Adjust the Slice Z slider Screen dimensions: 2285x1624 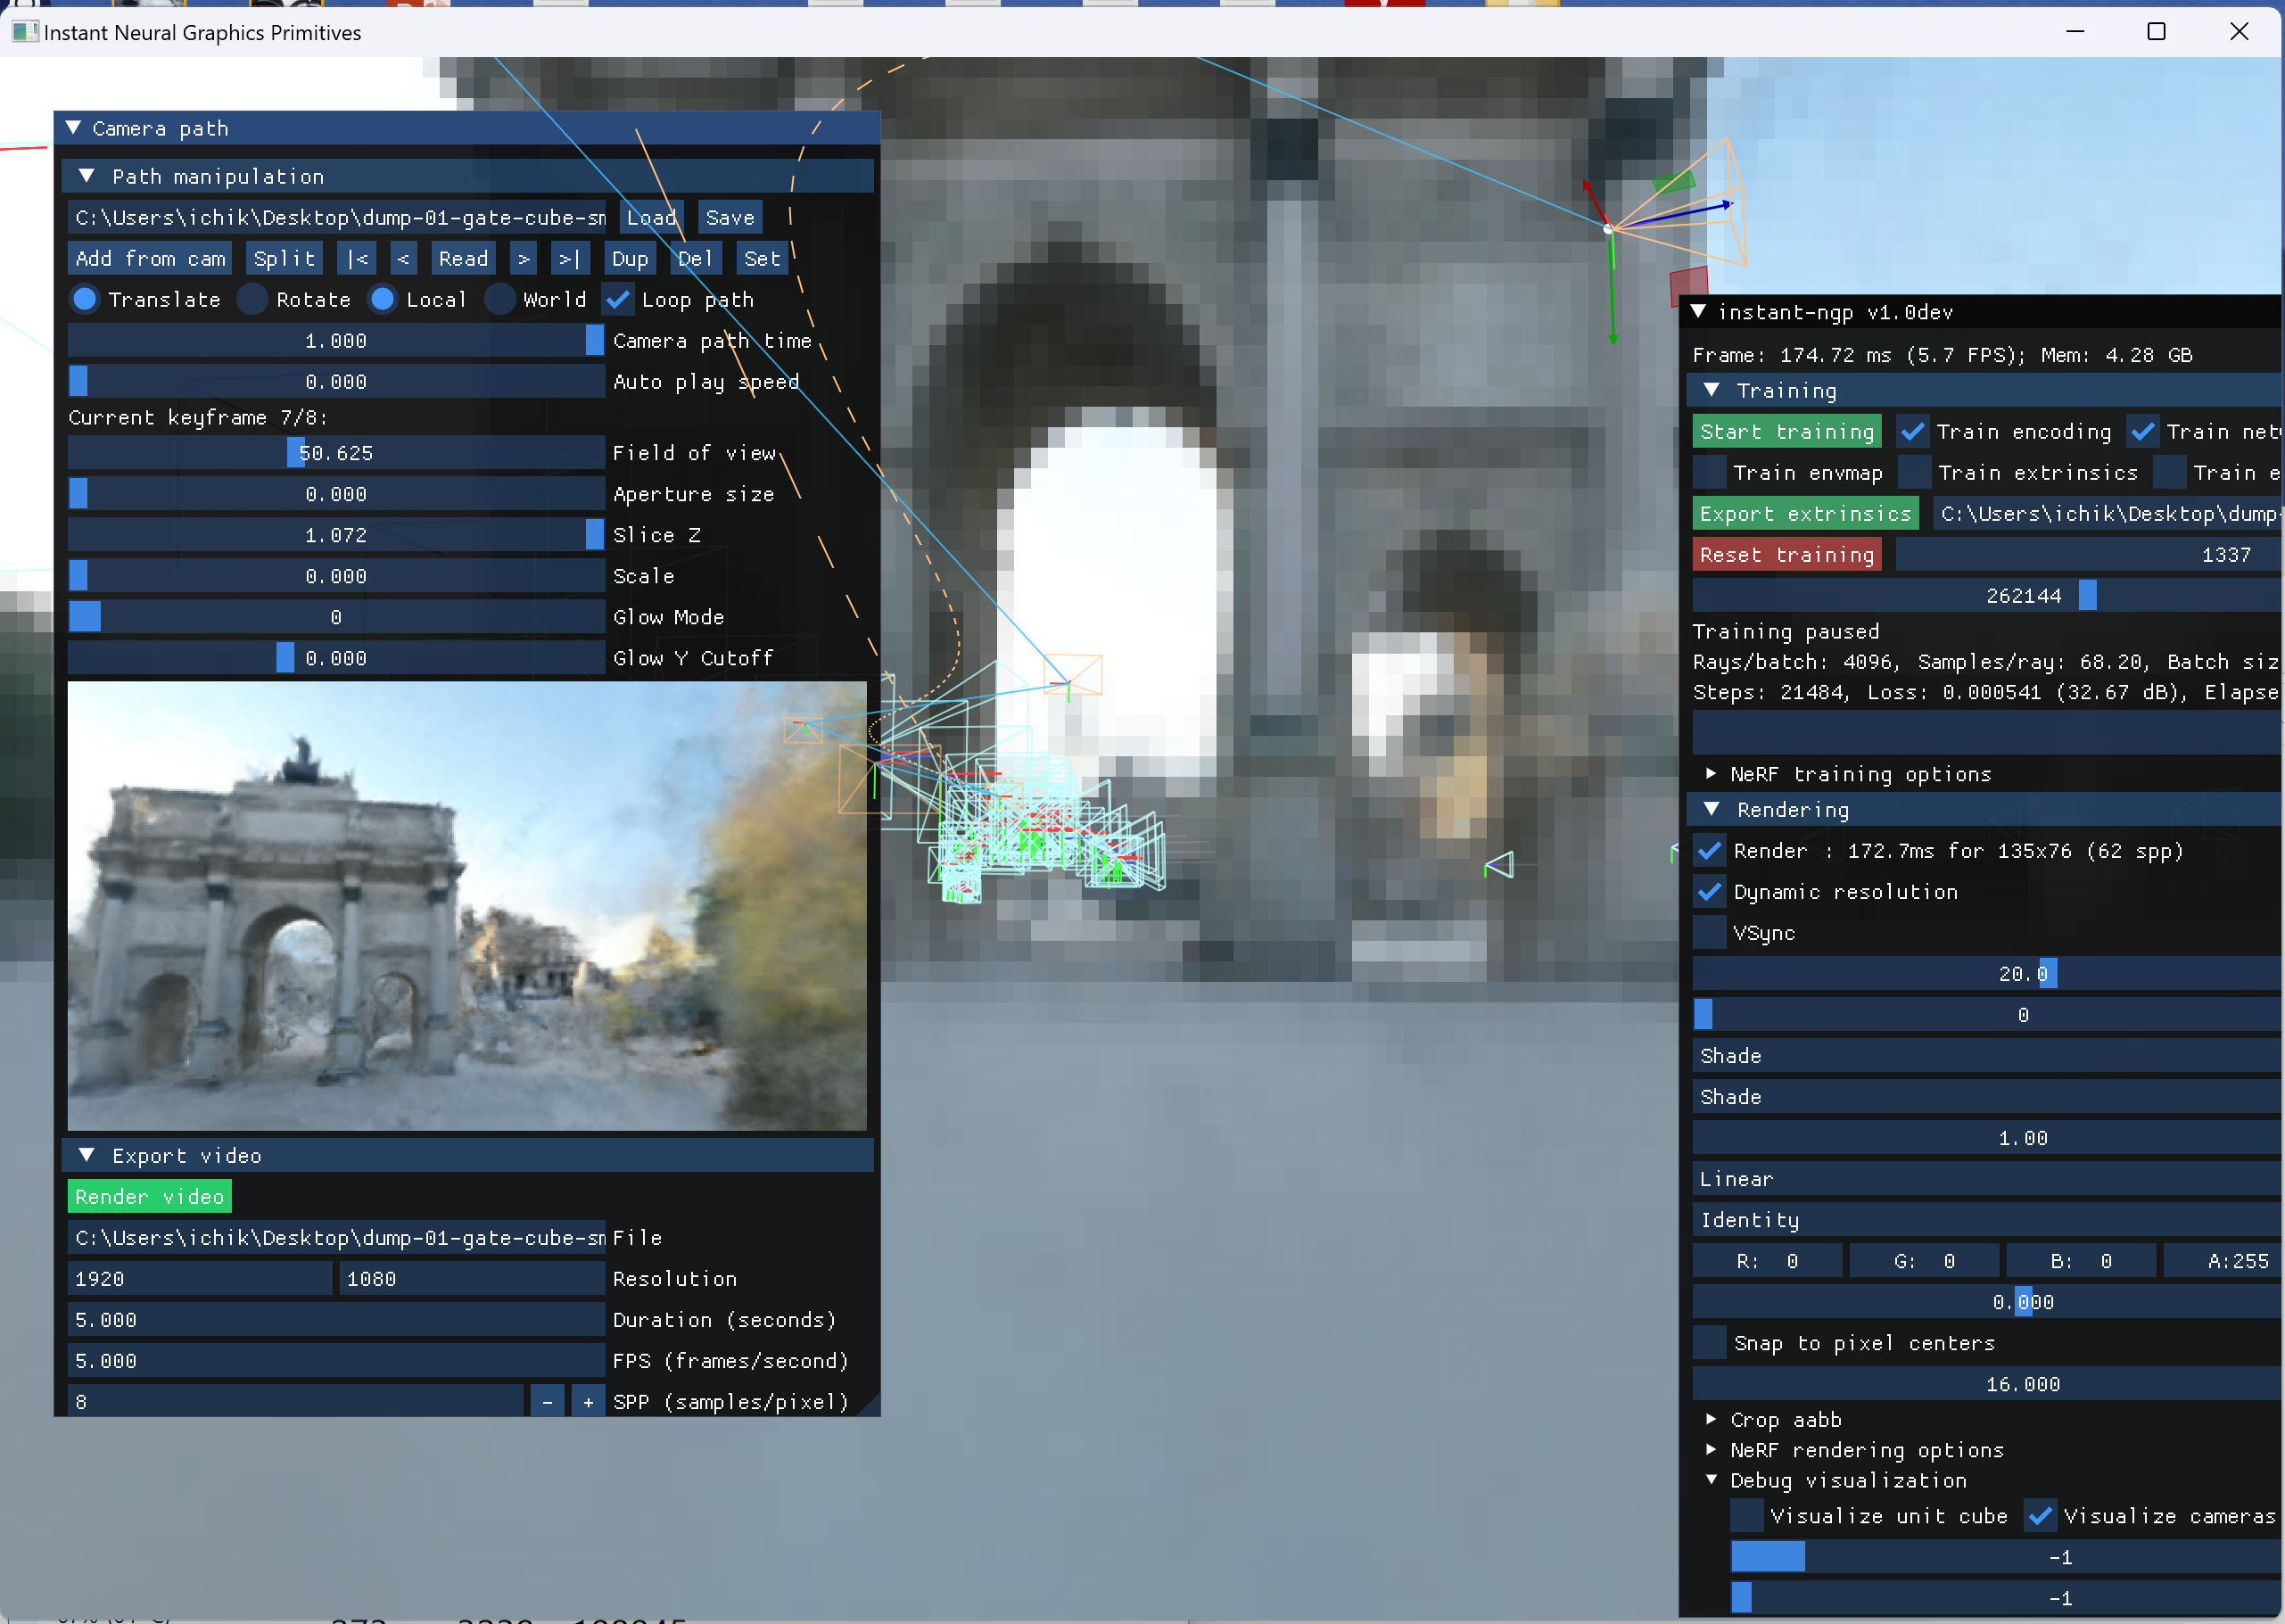point(336,535)
